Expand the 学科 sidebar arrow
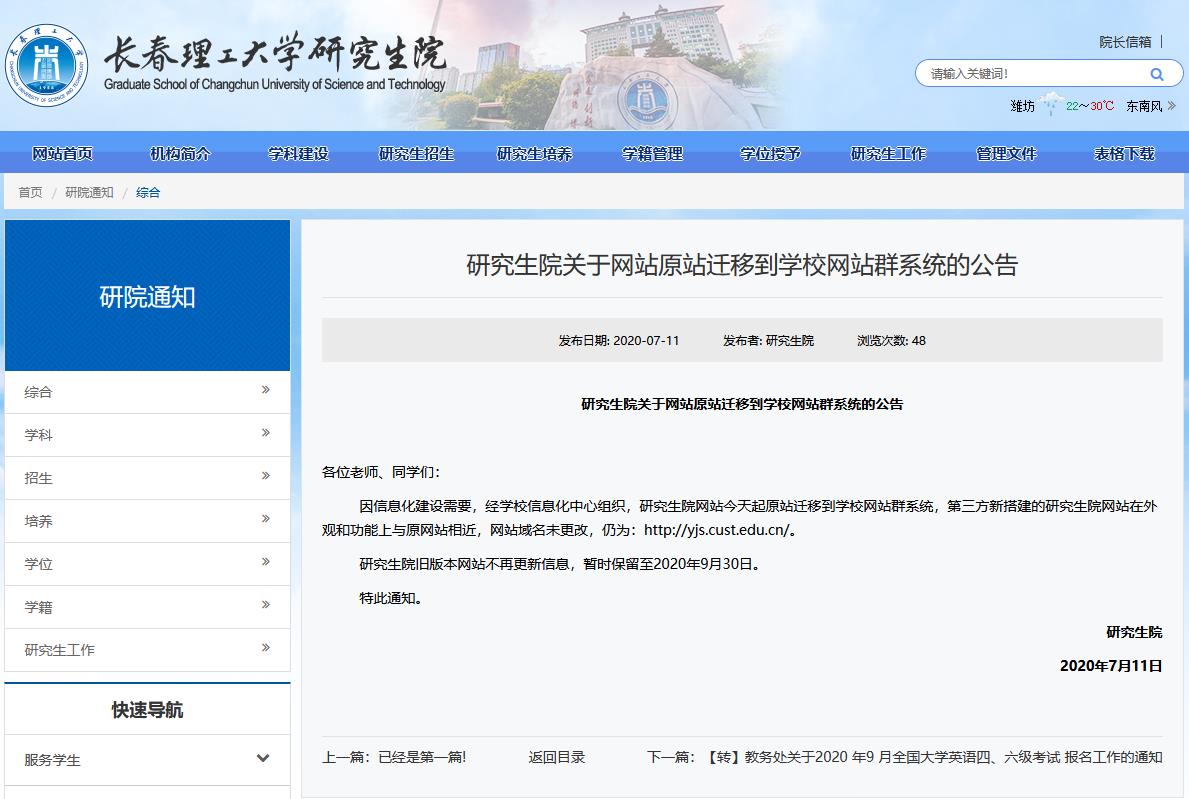The image size is (1189, 799). [x=265, y=433]
